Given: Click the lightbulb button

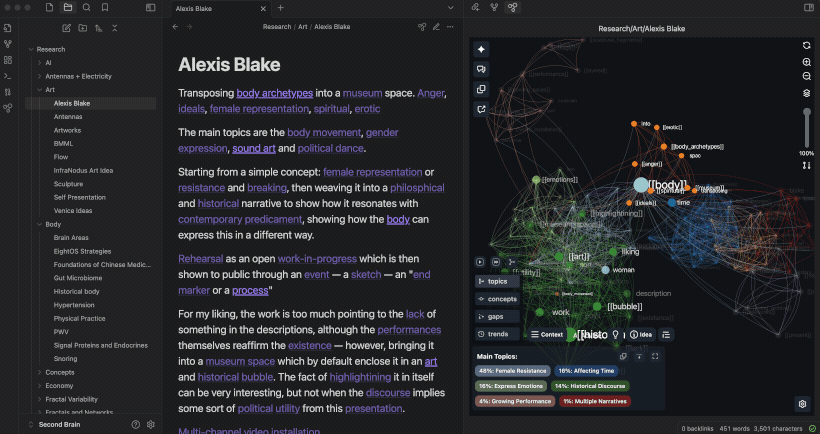Looking at the screenshot, I should pyautogui.click(x=616, y=335).
